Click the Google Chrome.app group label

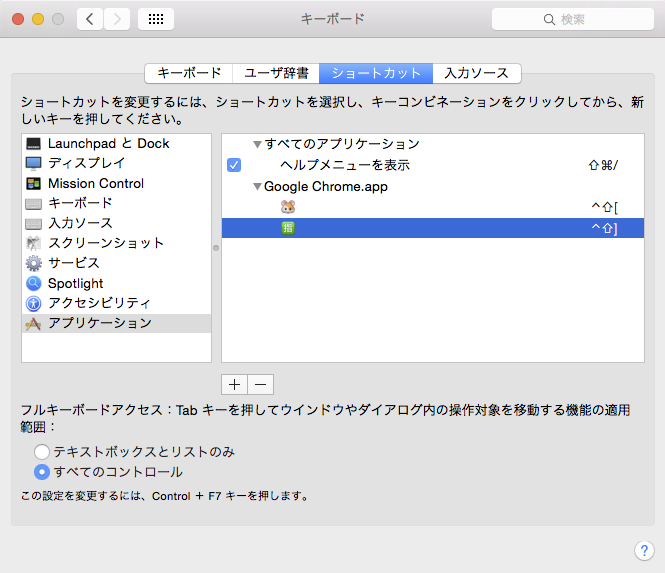(326, 187)
